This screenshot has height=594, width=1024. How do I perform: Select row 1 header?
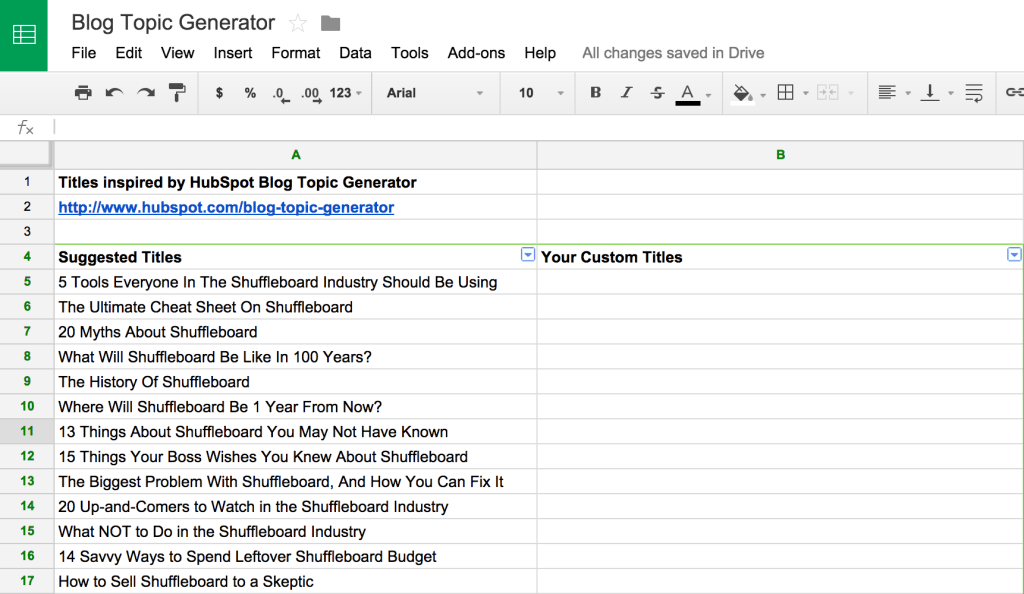[27, 182]
